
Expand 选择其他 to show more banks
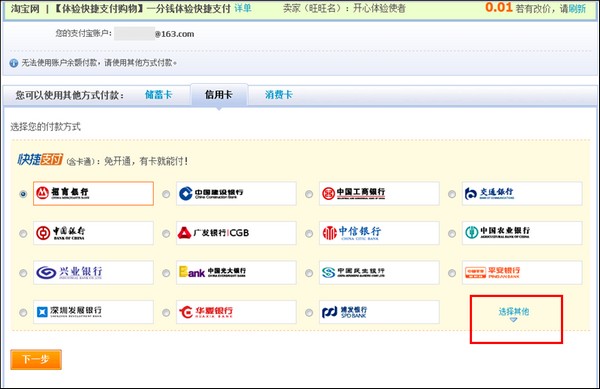(x=514, y=314)
